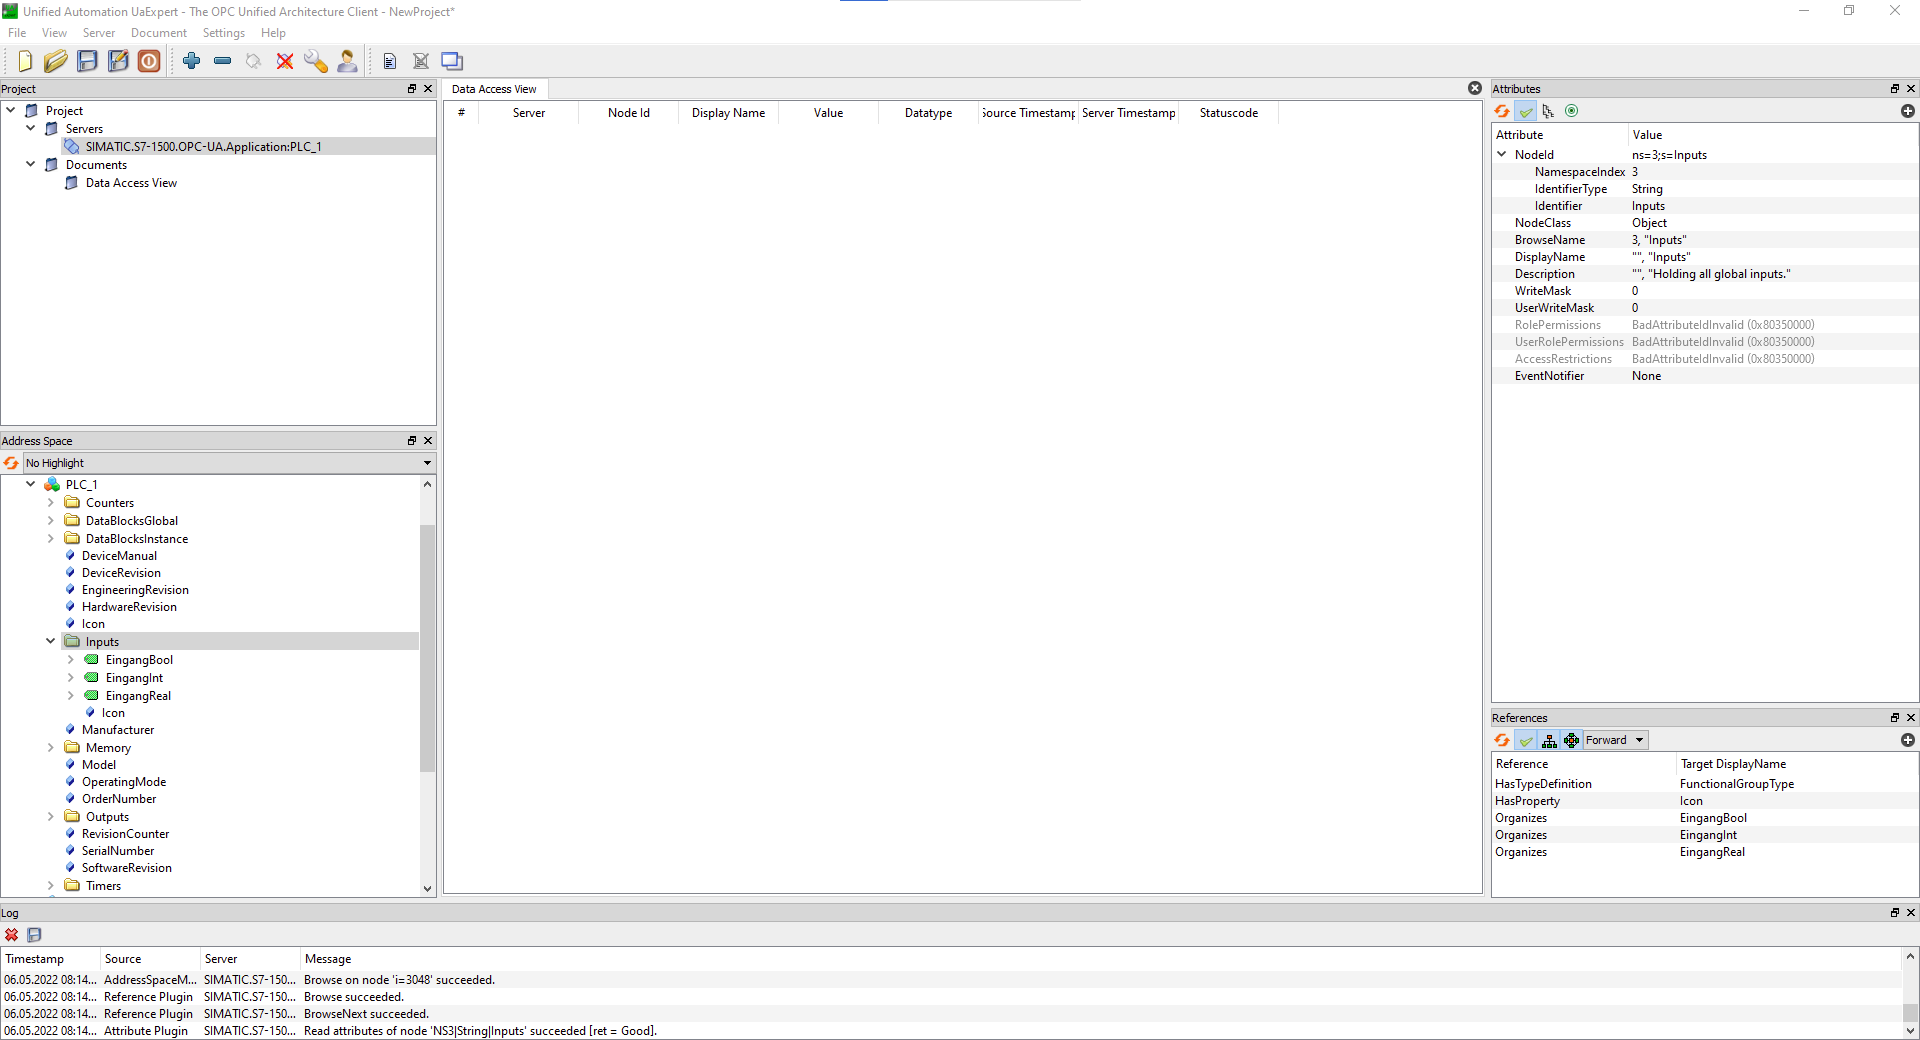
Task: Click the Clear Log red X icon
Action: (11, 935)
